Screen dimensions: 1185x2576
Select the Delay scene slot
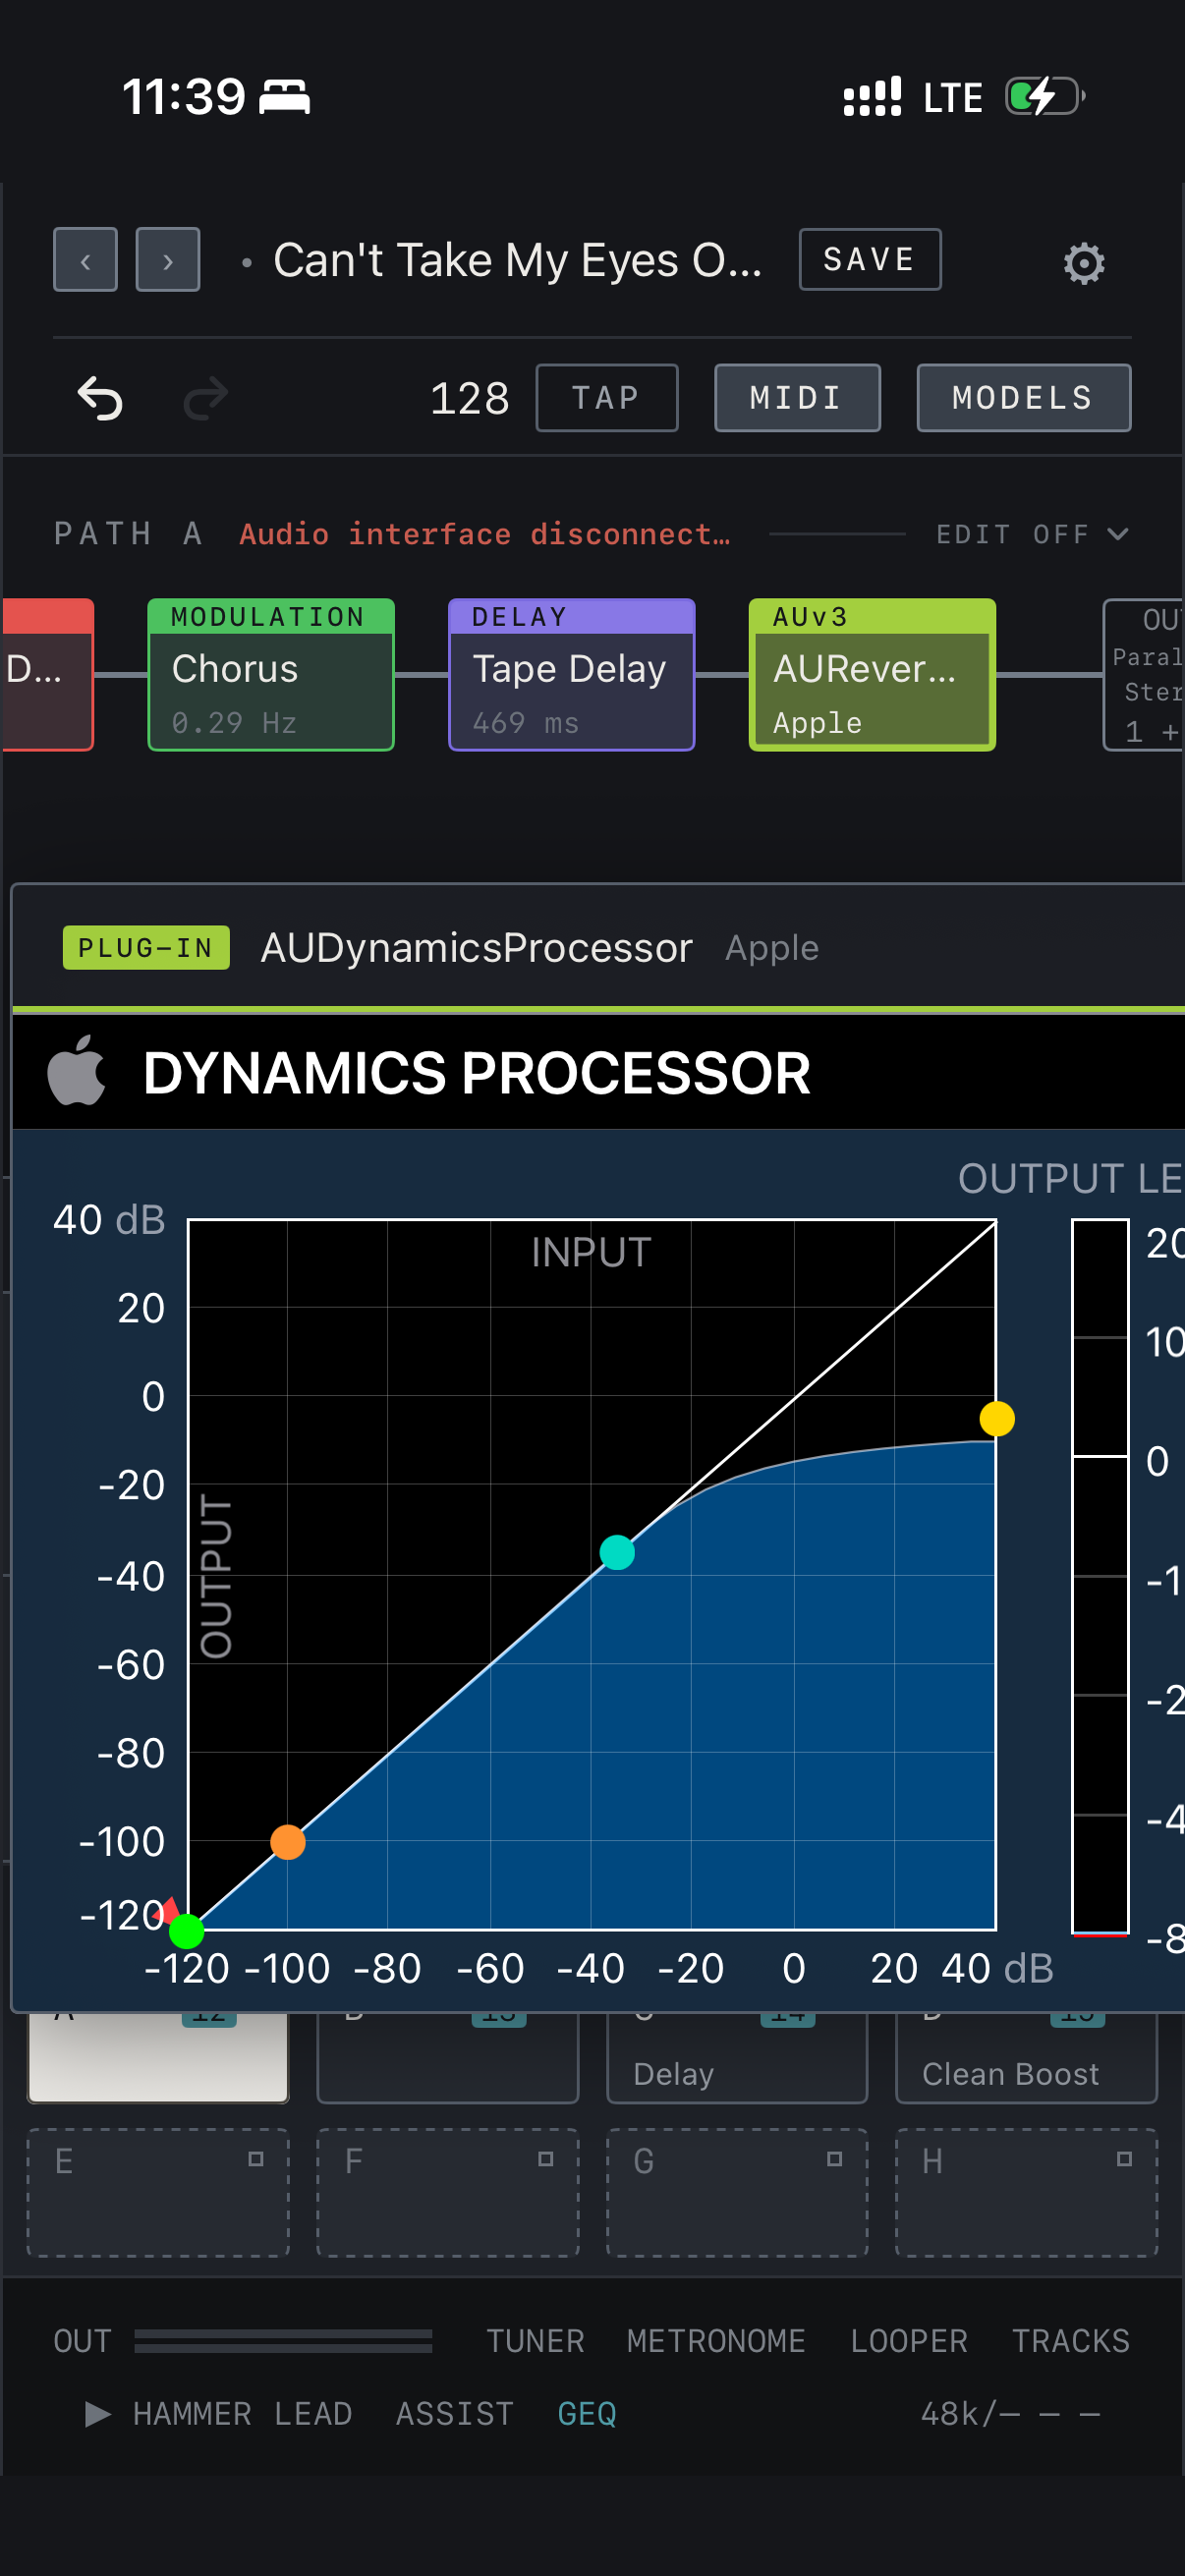(x=737, y=2058)
